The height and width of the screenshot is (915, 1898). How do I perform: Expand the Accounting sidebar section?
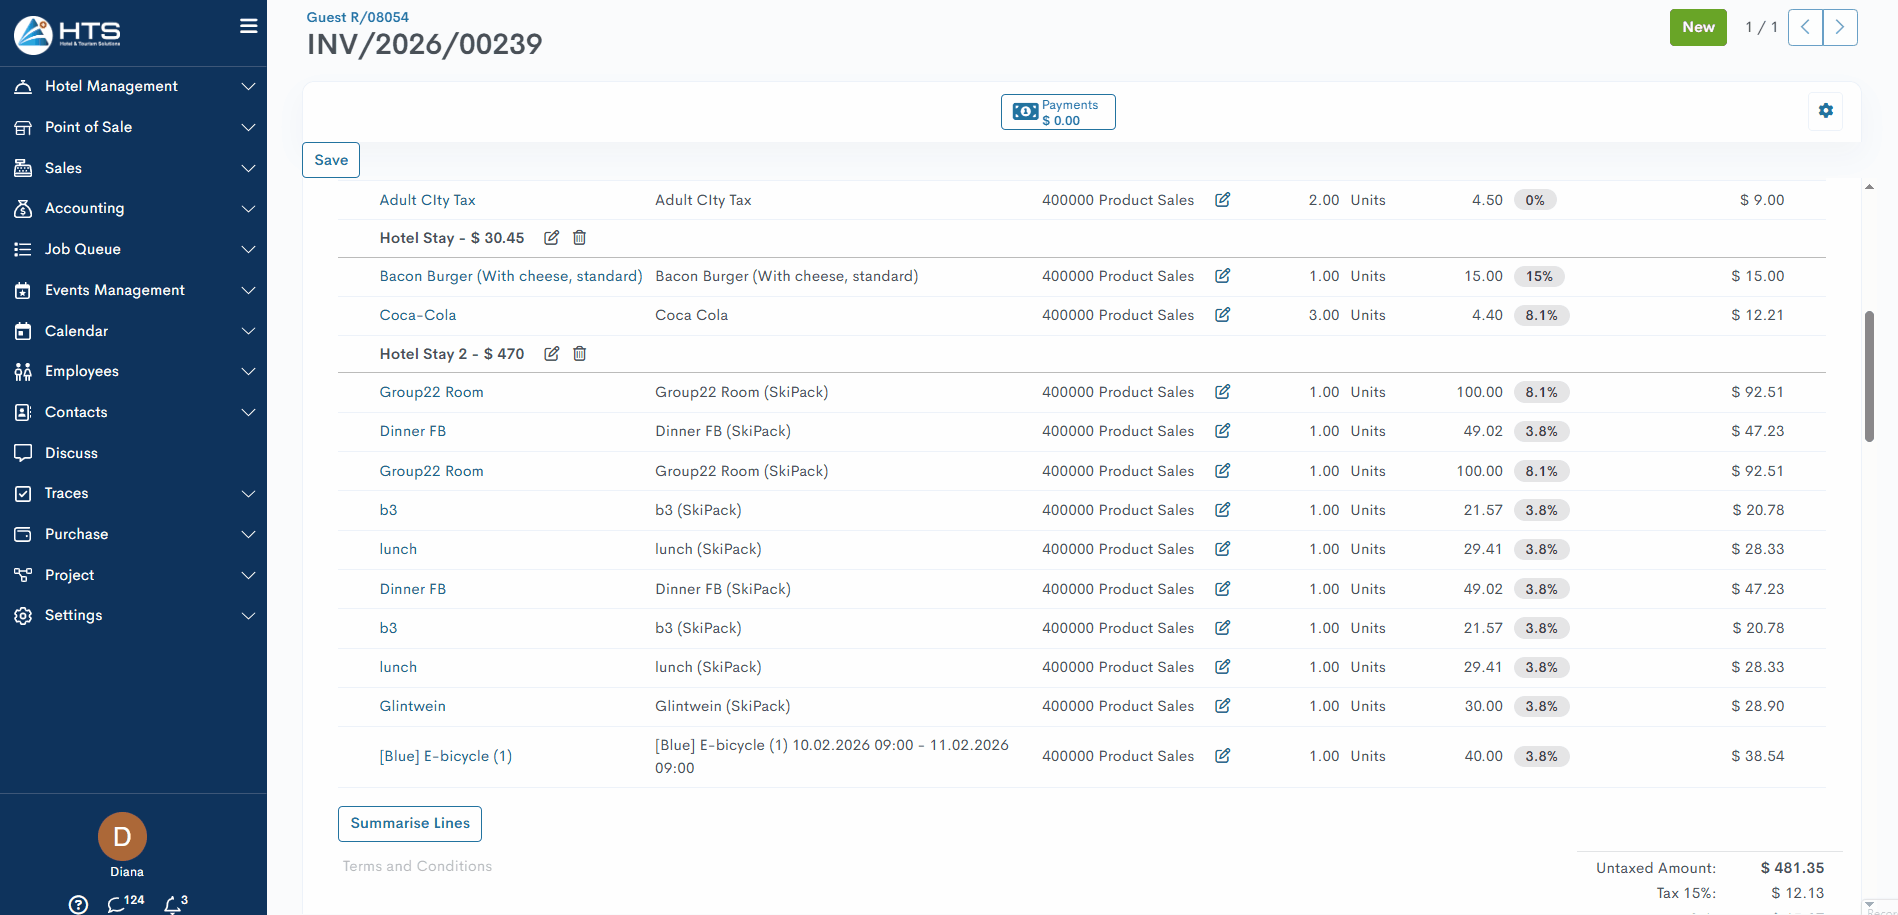133,209
